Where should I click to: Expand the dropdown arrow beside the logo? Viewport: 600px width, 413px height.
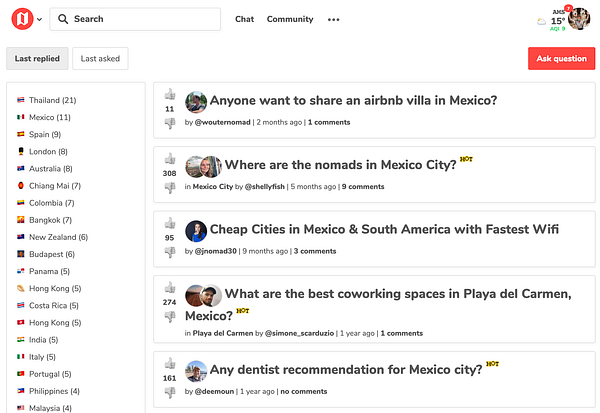coord(39,19)
